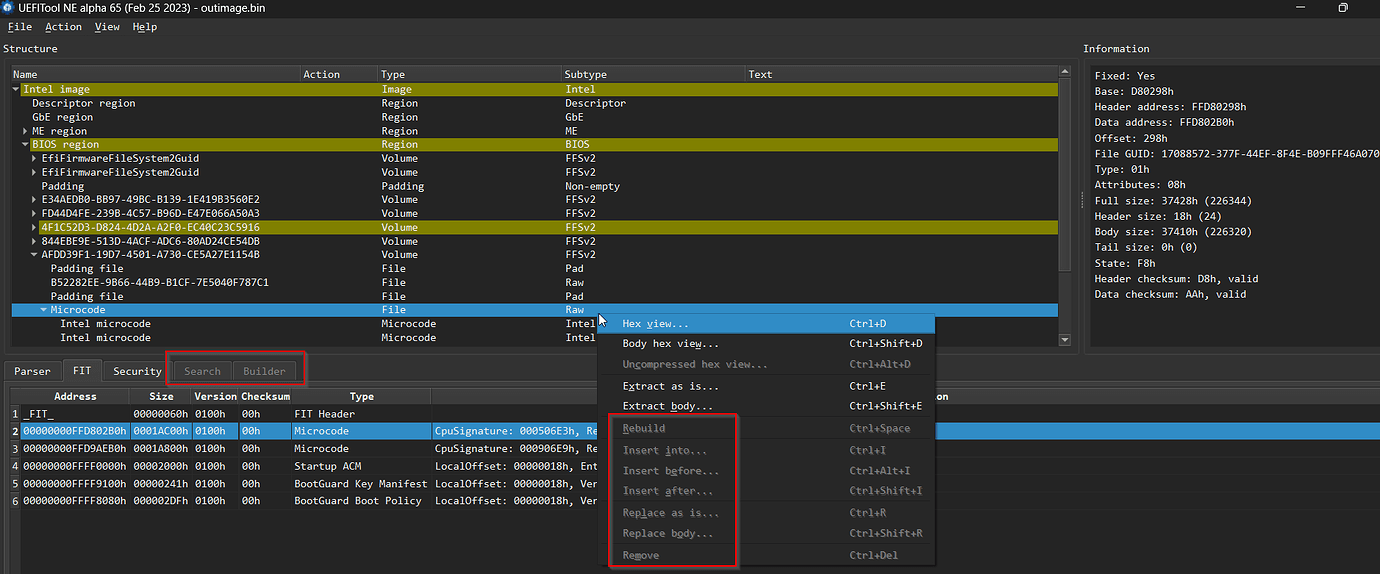Switch to the FIT tab

click(82, 371)
